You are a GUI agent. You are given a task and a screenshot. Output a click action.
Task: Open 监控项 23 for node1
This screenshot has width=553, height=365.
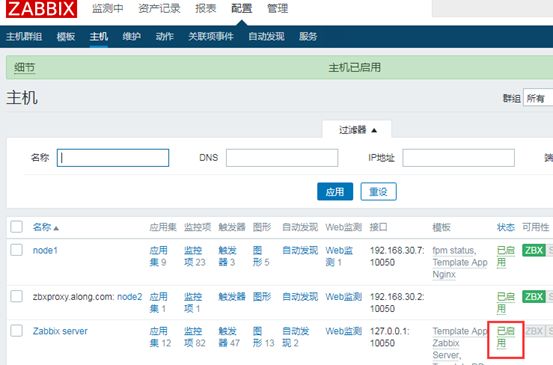[x=194, y=256]
